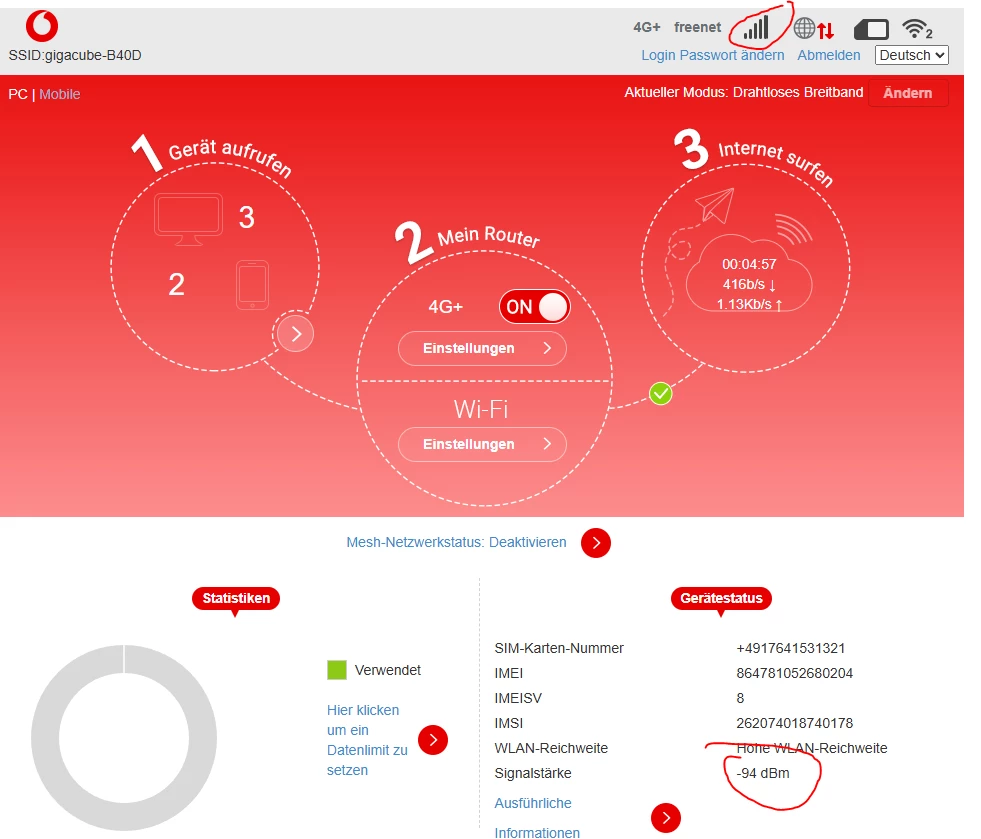This screenshot has width=981, height=839.
Task: Click the upload rate 1.13Kb/s
Action: (x=749, y=305)
